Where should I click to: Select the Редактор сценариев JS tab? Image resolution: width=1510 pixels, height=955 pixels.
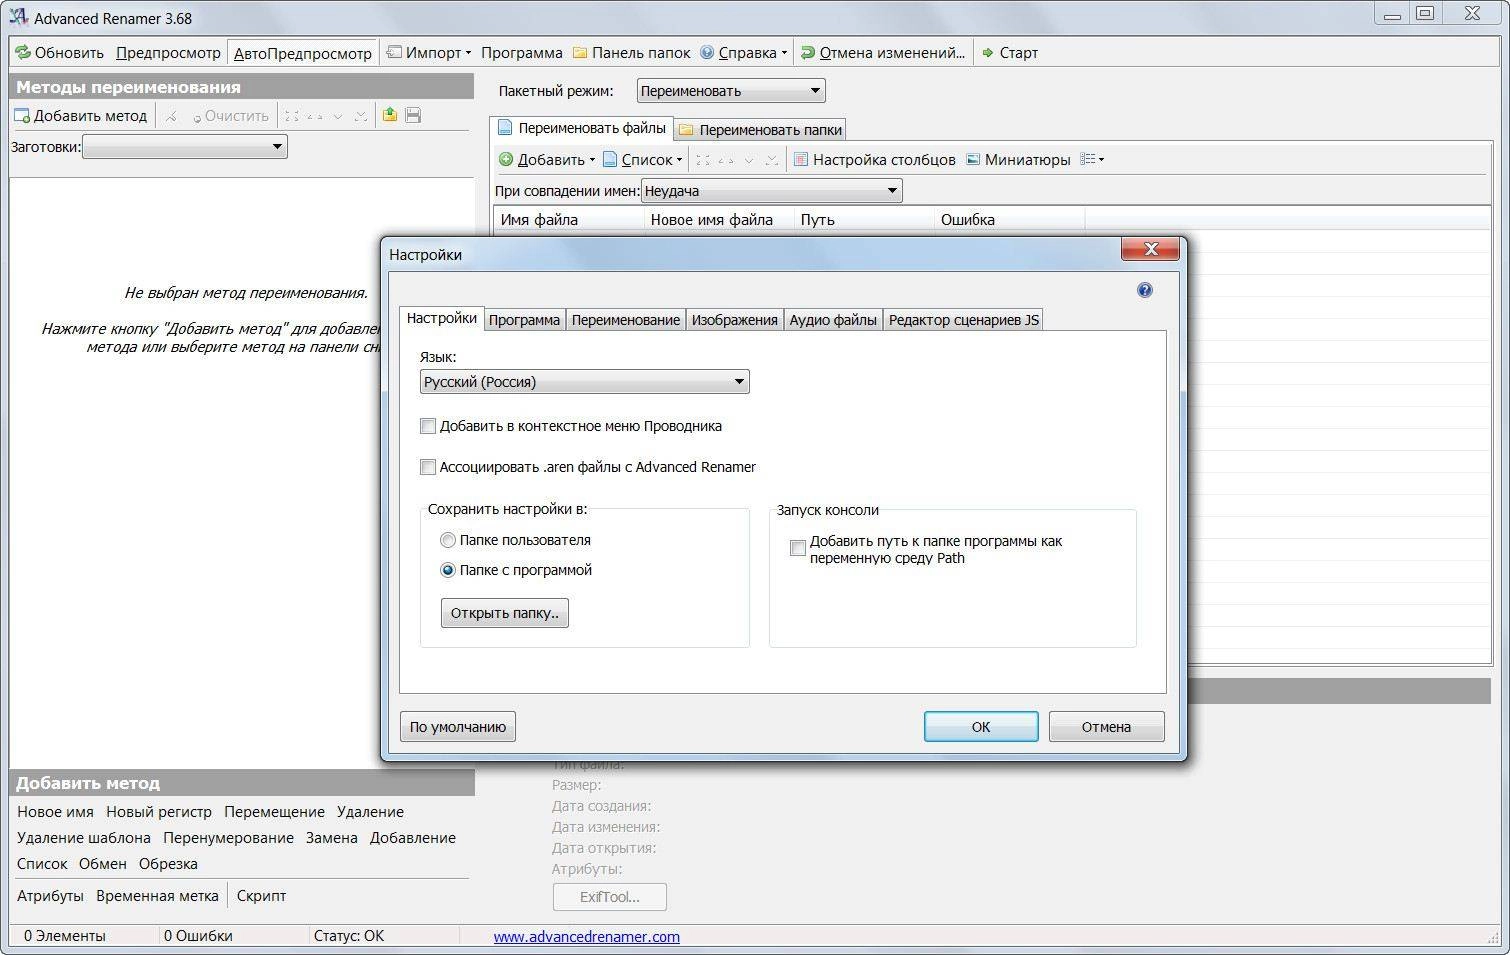pos(964,320)
